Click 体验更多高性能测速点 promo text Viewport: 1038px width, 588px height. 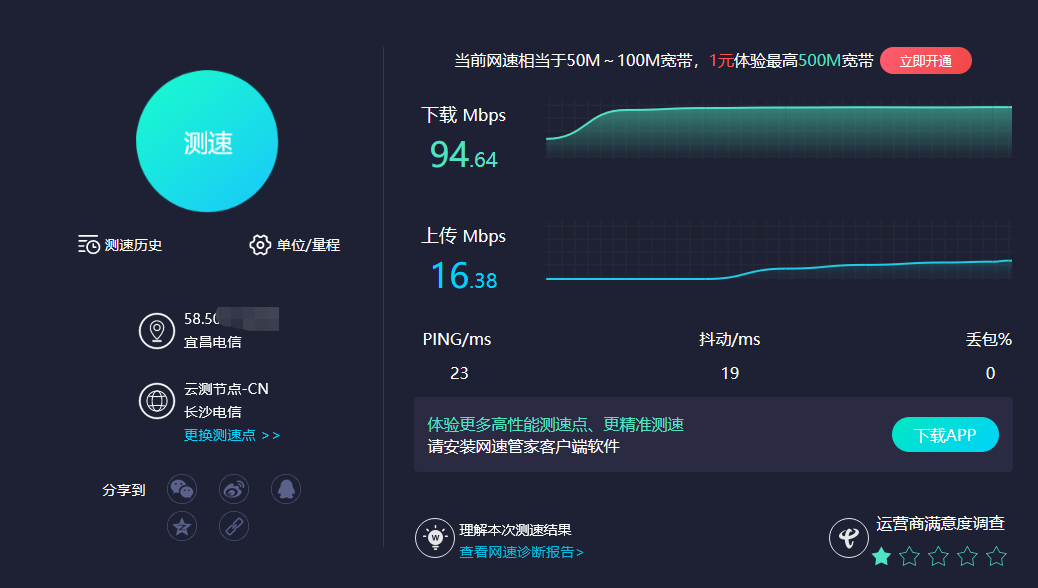coord(555,424)
